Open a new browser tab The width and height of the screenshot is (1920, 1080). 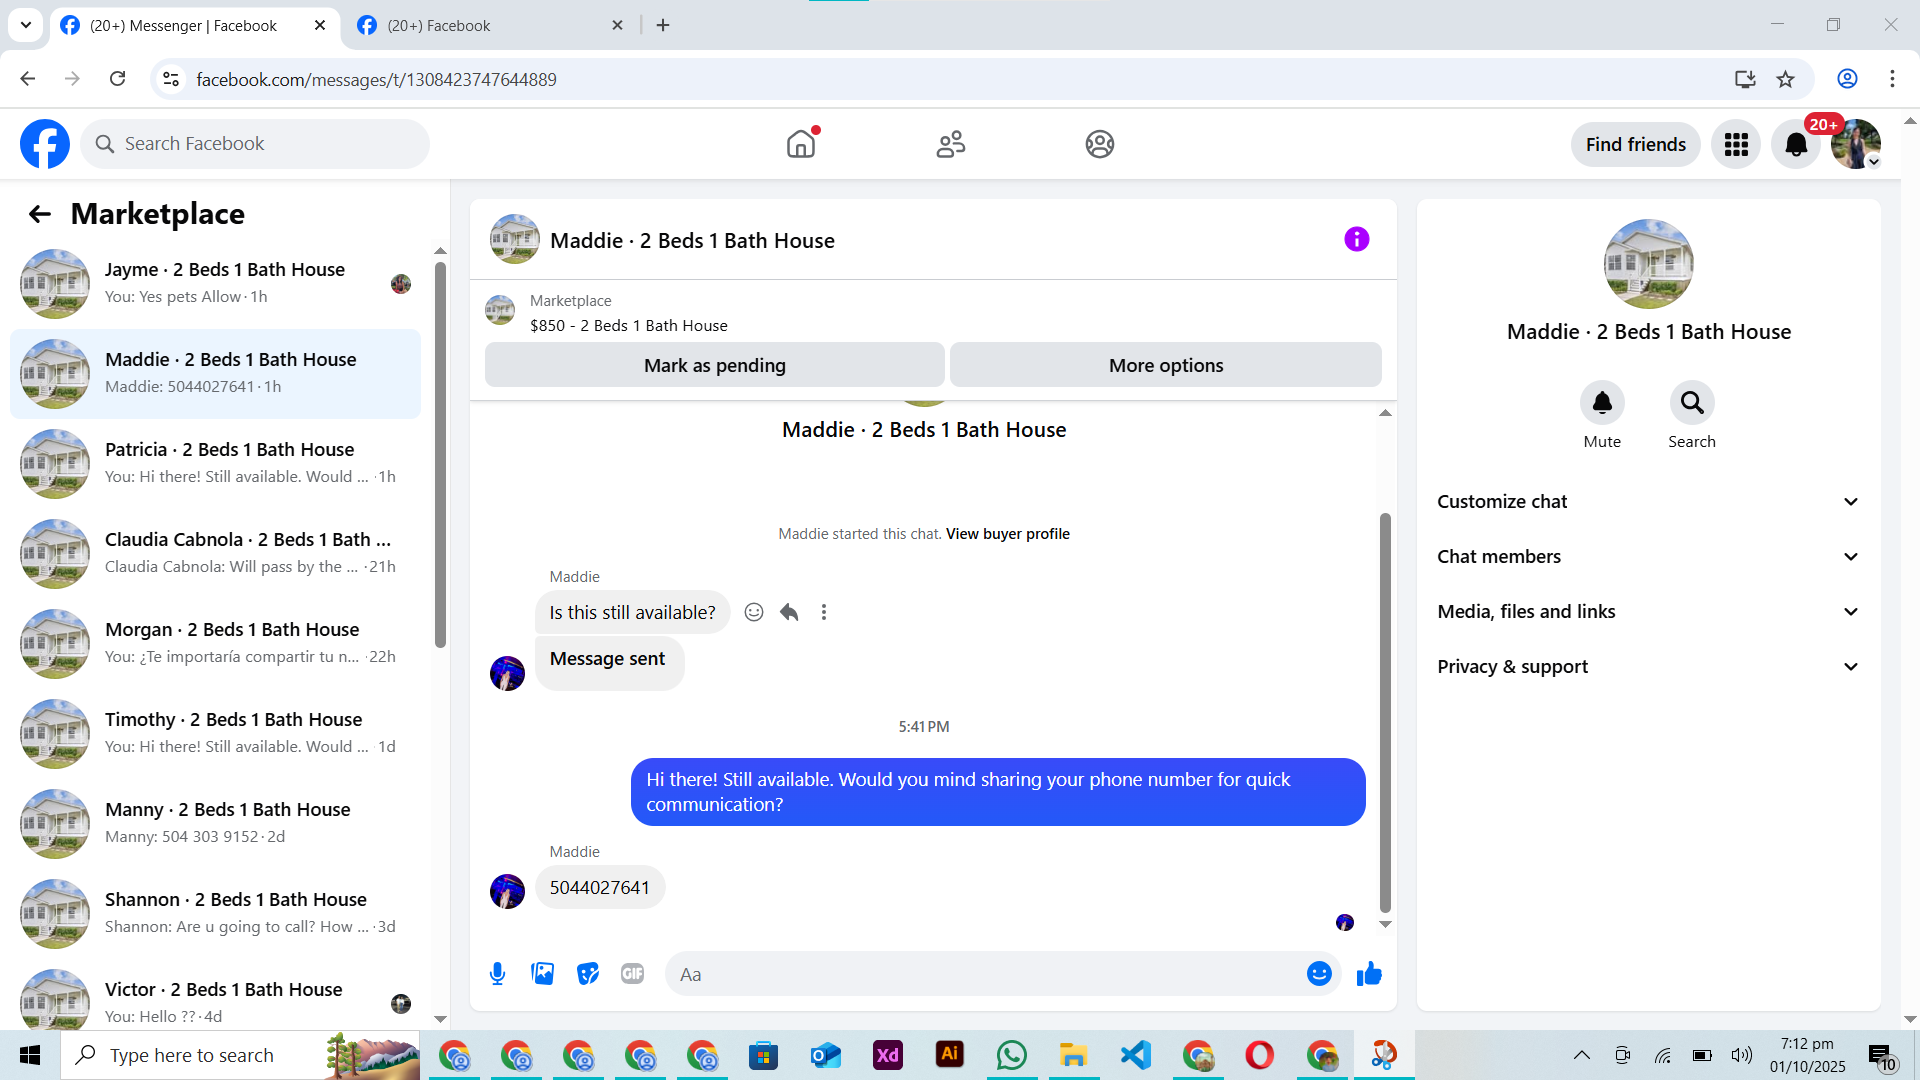point(663,25)
